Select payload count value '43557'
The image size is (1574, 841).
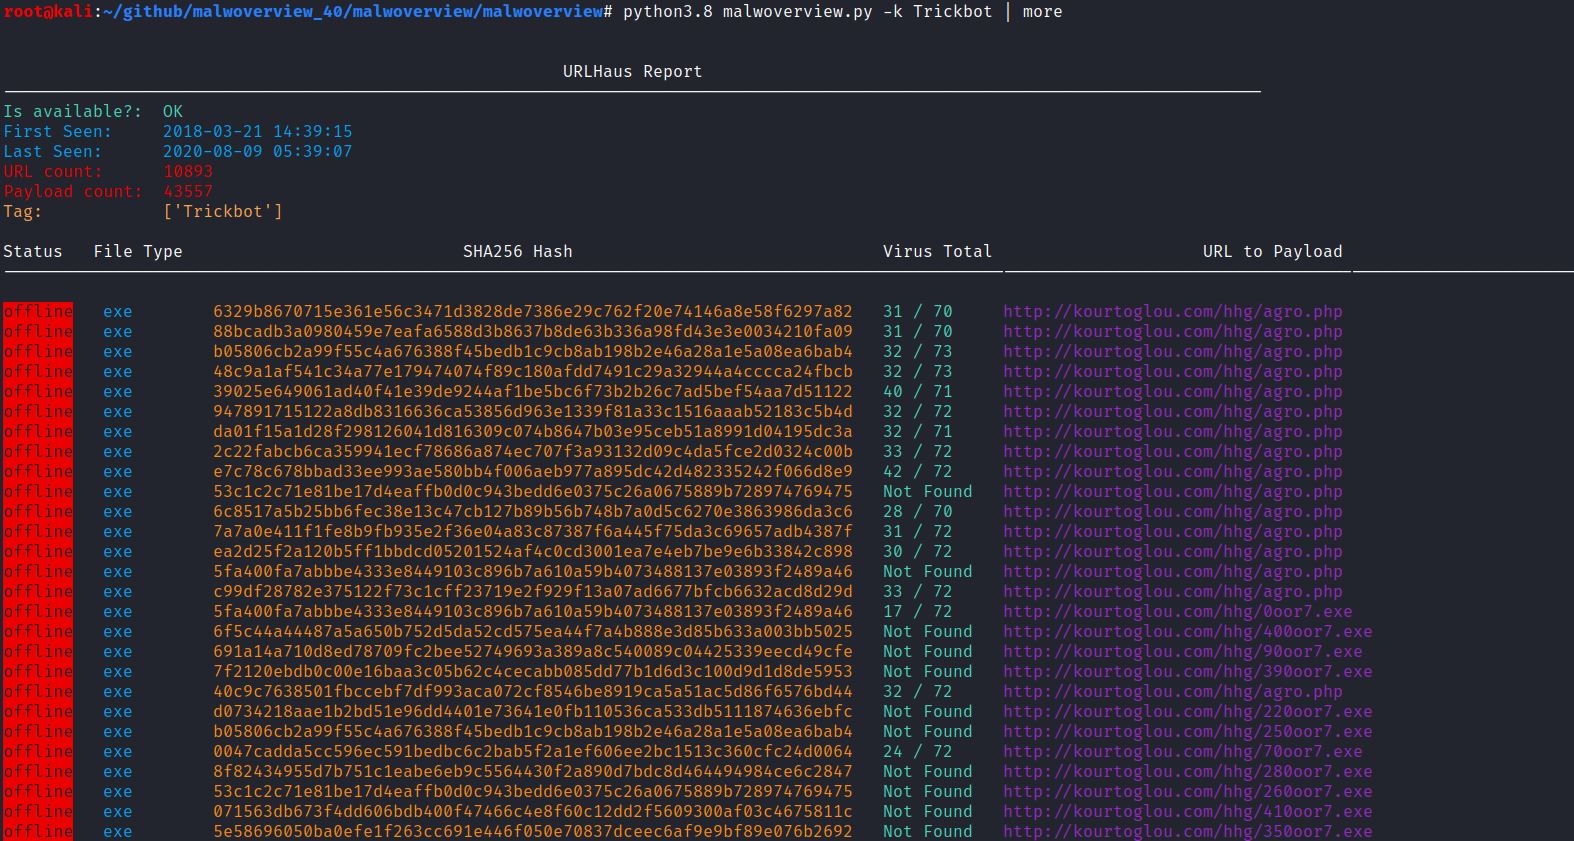tap(188, 192)
